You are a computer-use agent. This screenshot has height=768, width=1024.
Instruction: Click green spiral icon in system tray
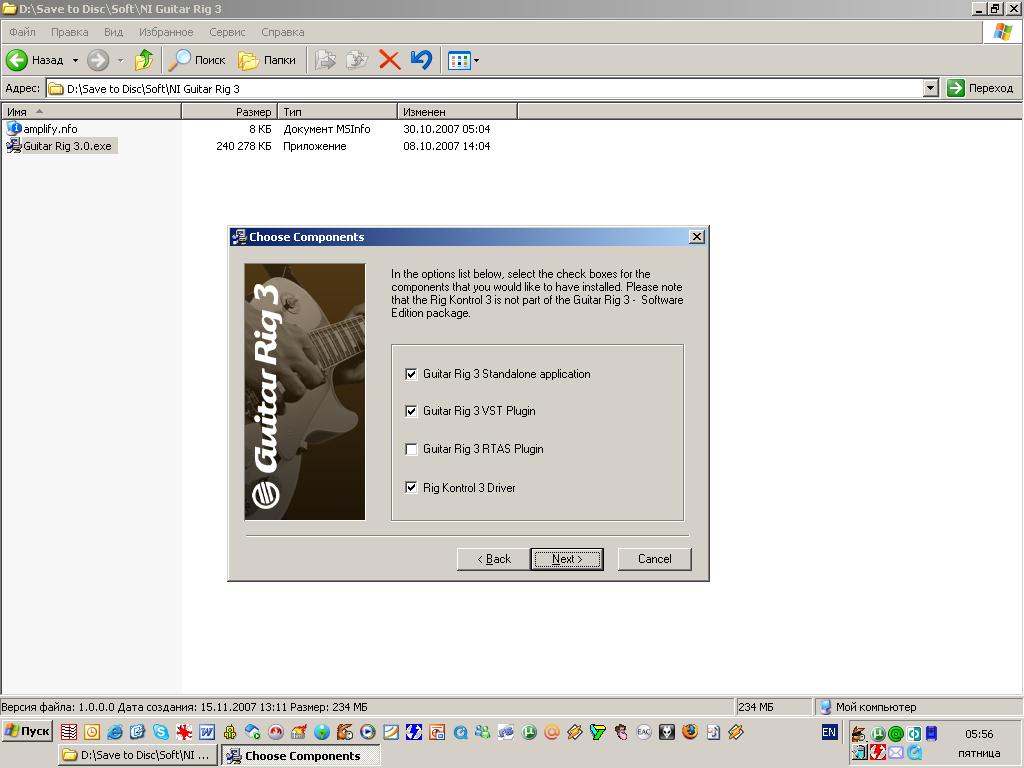(x=896, y=733)
